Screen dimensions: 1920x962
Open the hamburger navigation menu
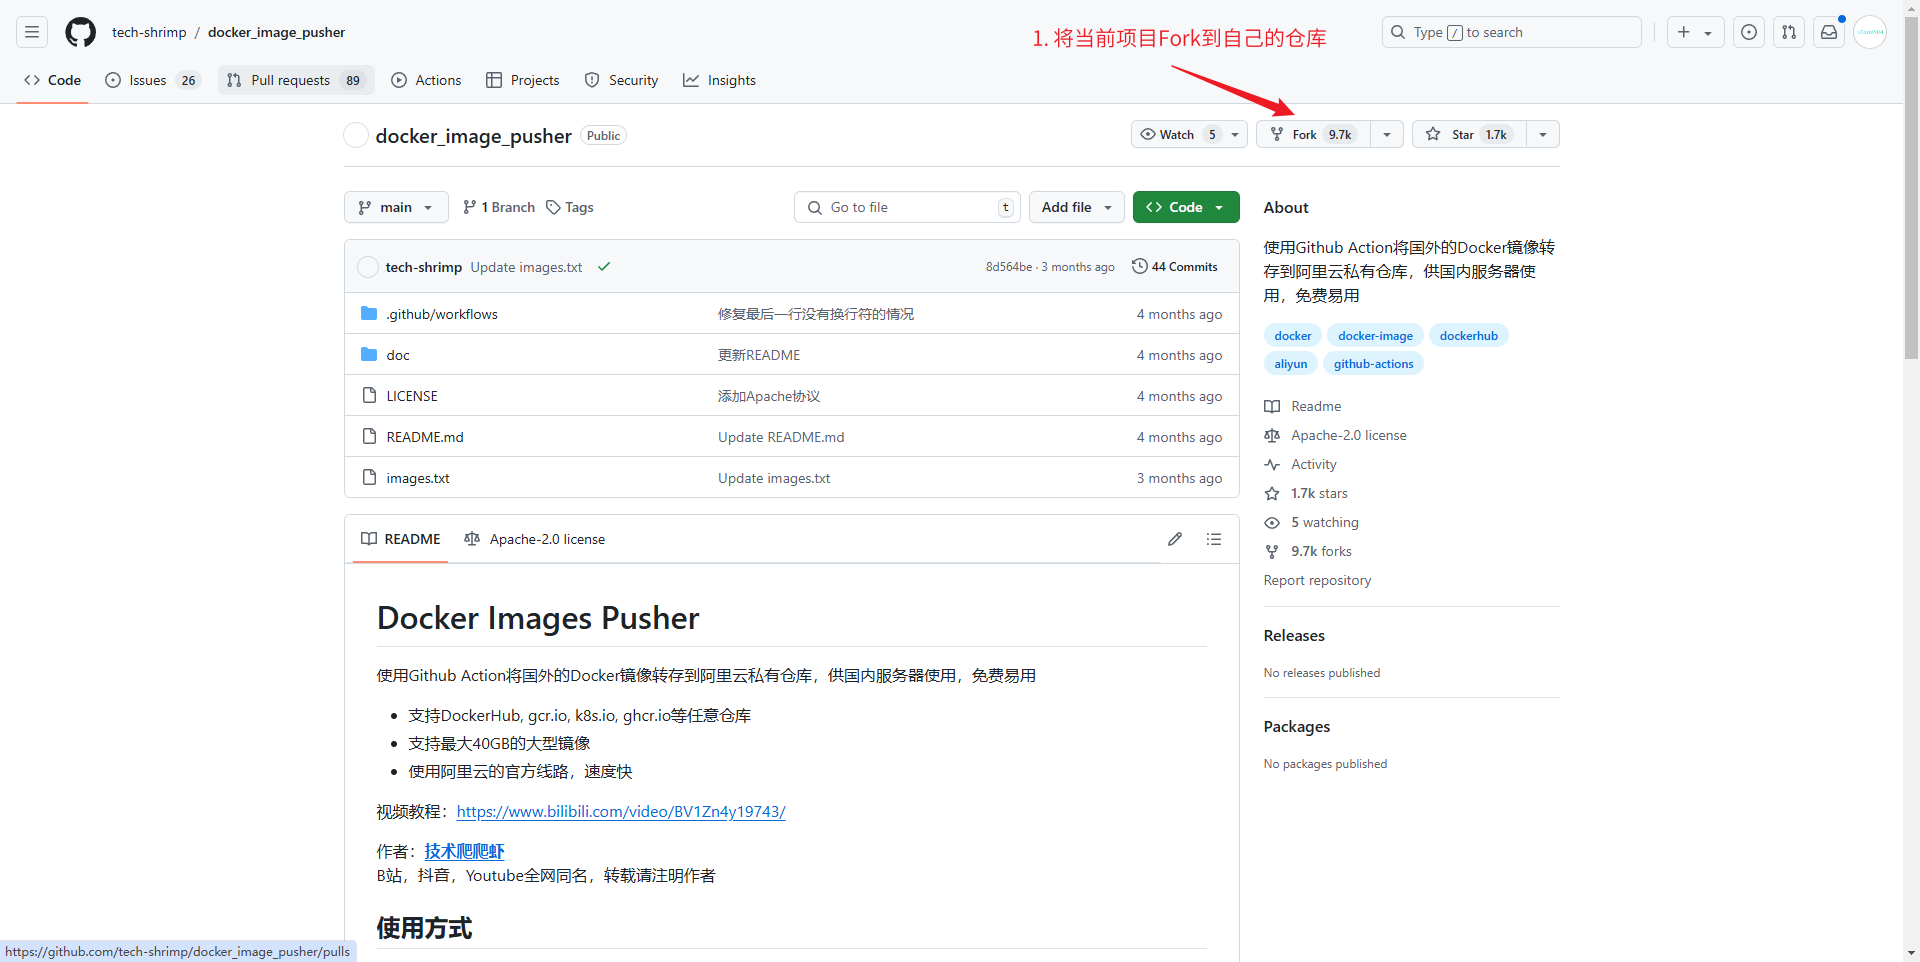click(x=32, y=32)
